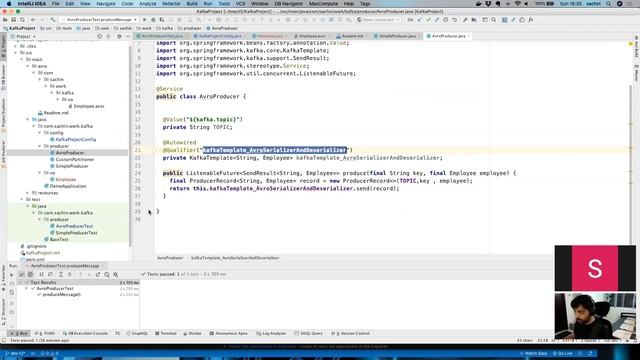The width and height of the screenshot is (640, 360).
Task: Open the DB Navigator menu
Action: (x=289, y=4)
